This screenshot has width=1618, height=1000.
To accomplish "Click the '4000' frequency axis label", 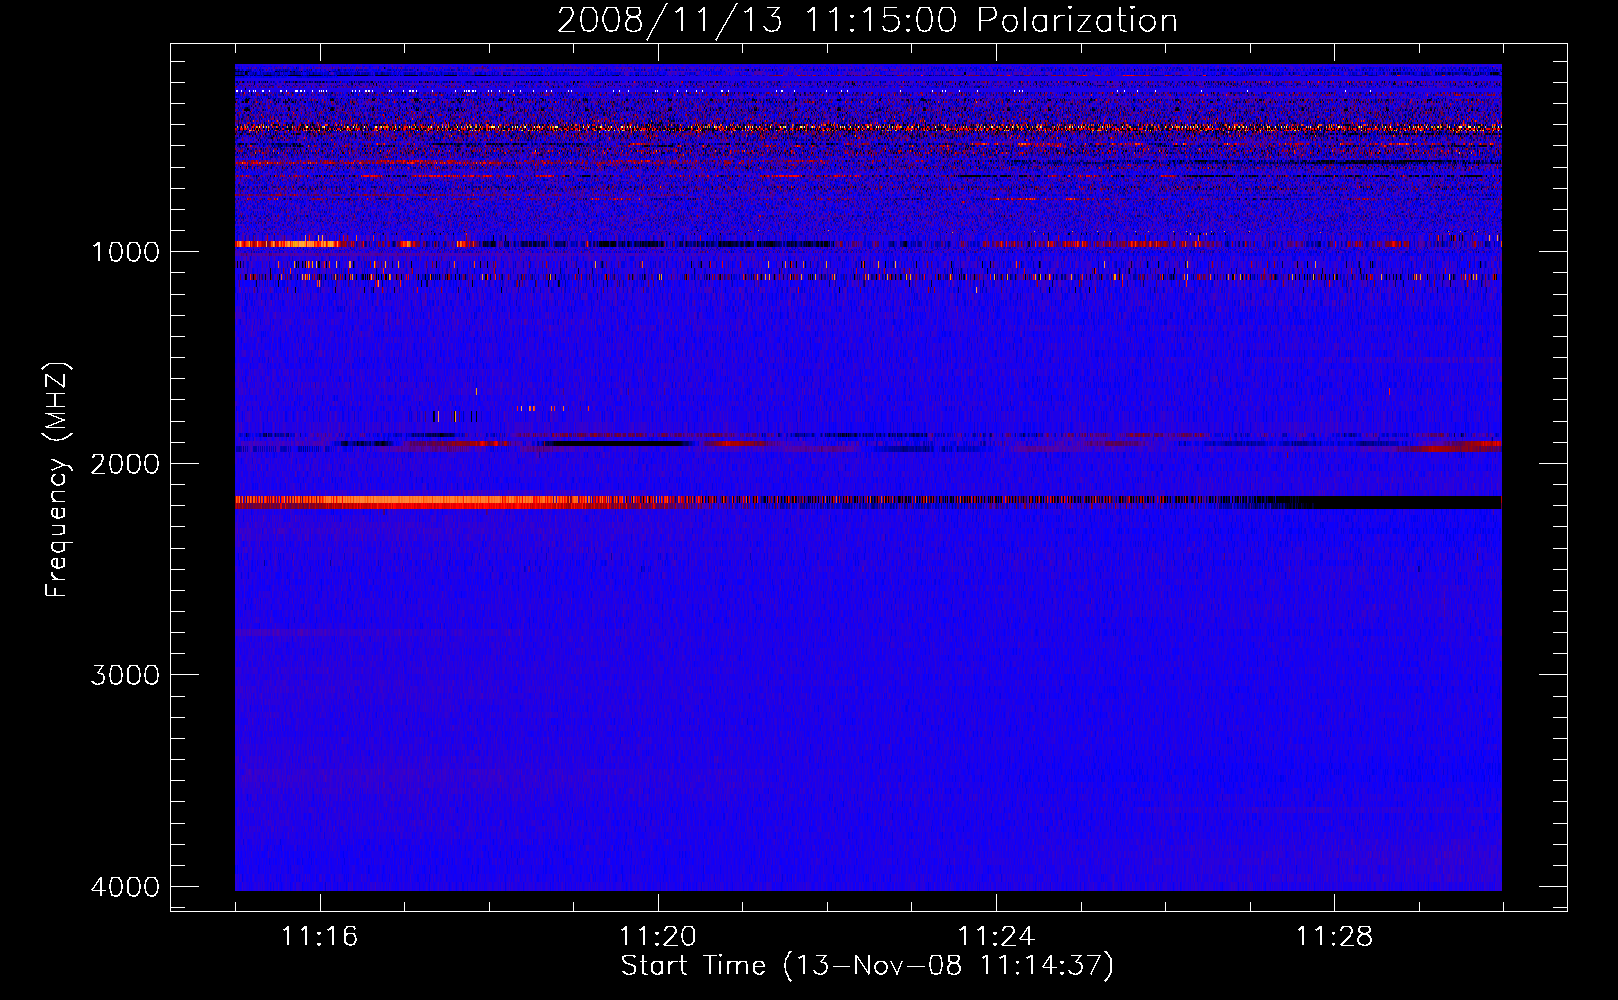I will pyautogui.click(x=125, y=887).
